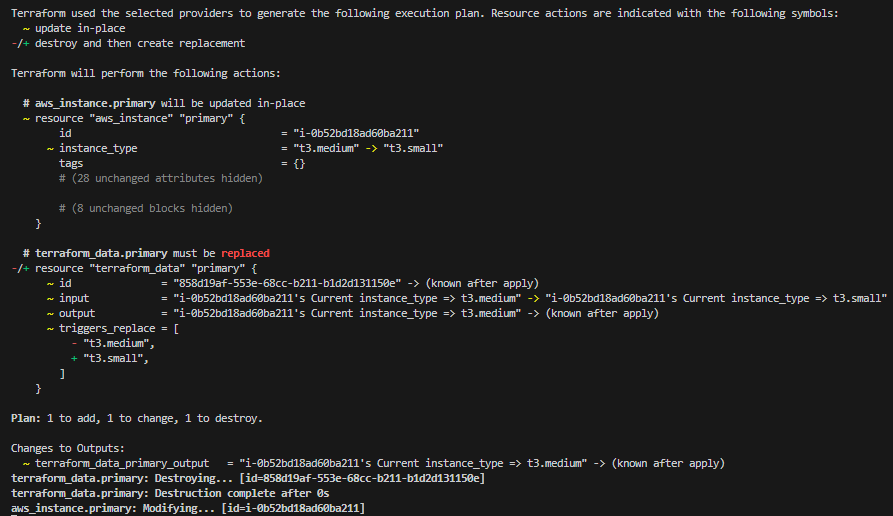Click the resource "aws_instance" "primary" line
The width and height of the screenshot is (893, 516).
(134, 118)
